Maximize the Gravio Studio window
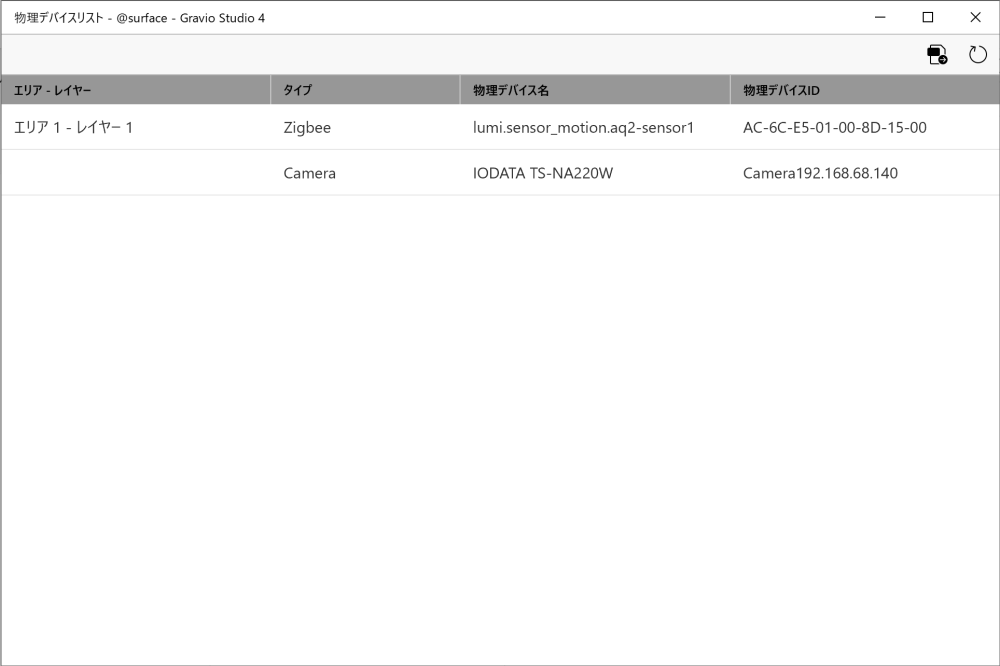 [x=928, y=17]
